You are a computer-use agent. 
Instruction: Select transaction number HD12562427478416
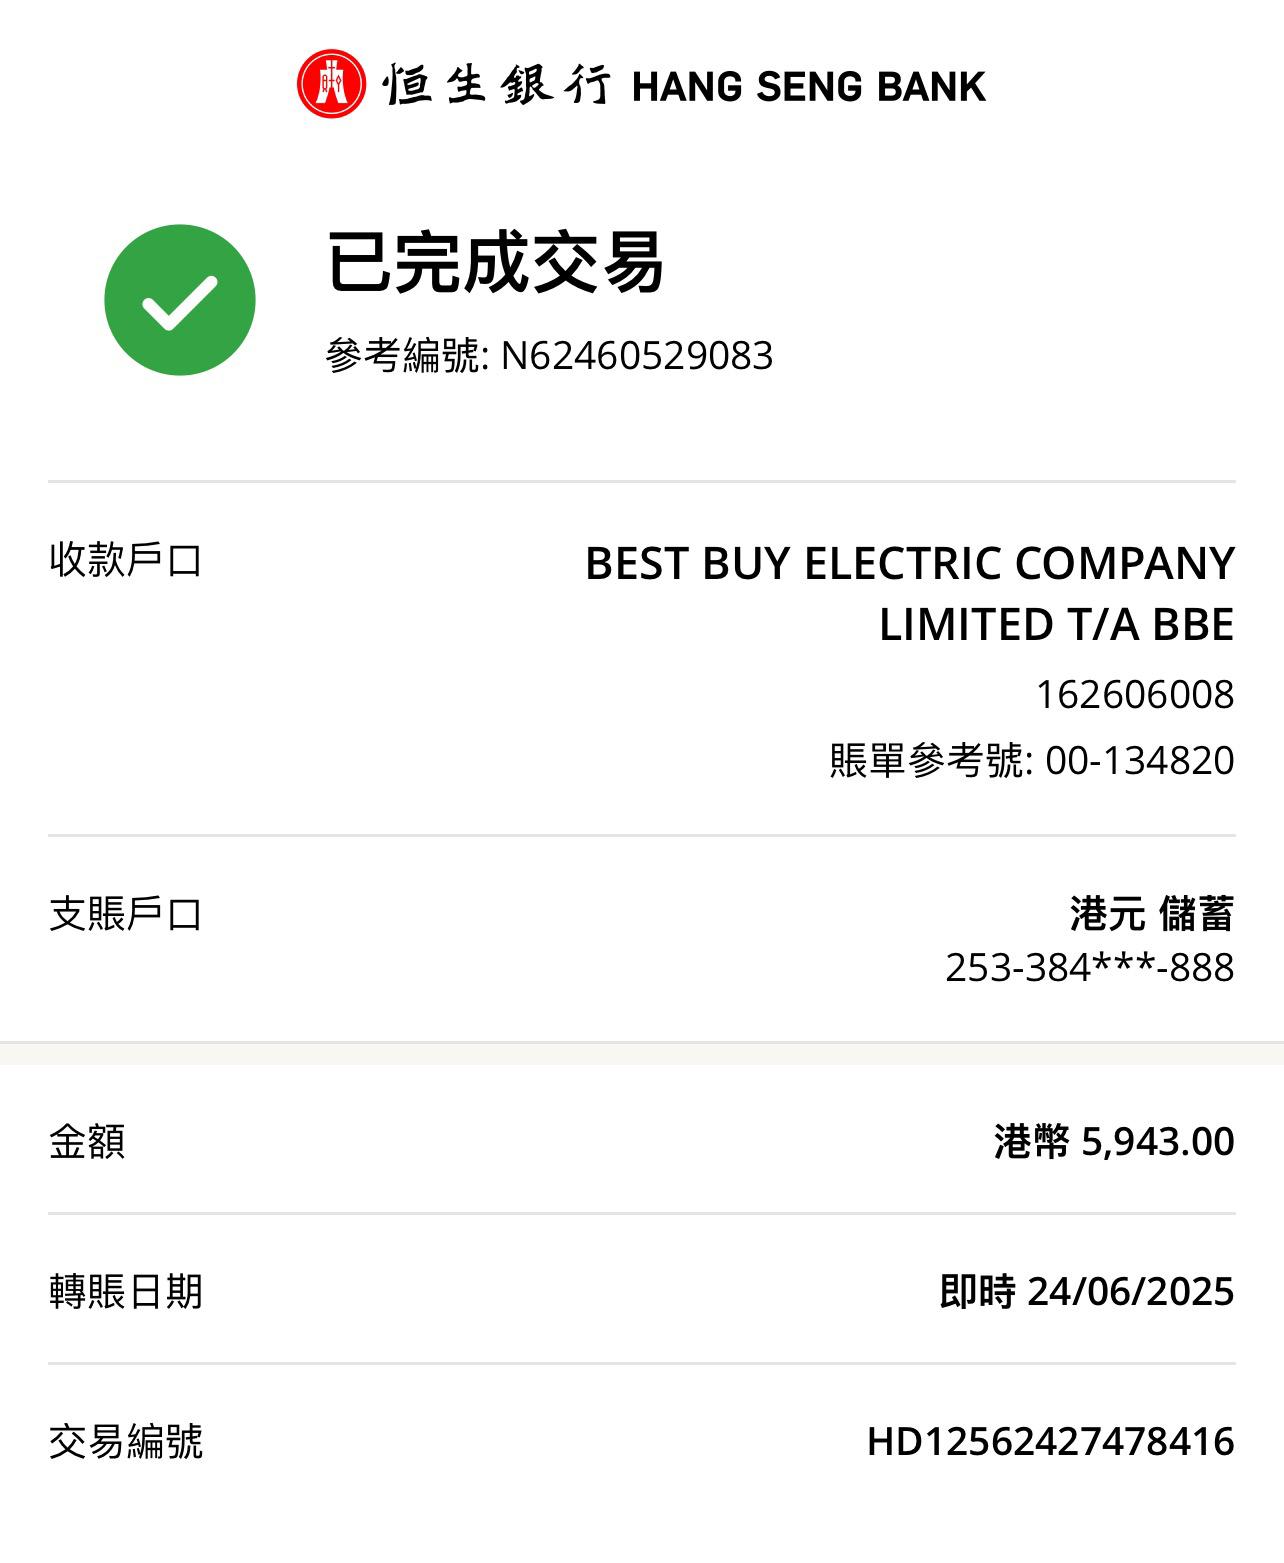click(1050, 1441)
